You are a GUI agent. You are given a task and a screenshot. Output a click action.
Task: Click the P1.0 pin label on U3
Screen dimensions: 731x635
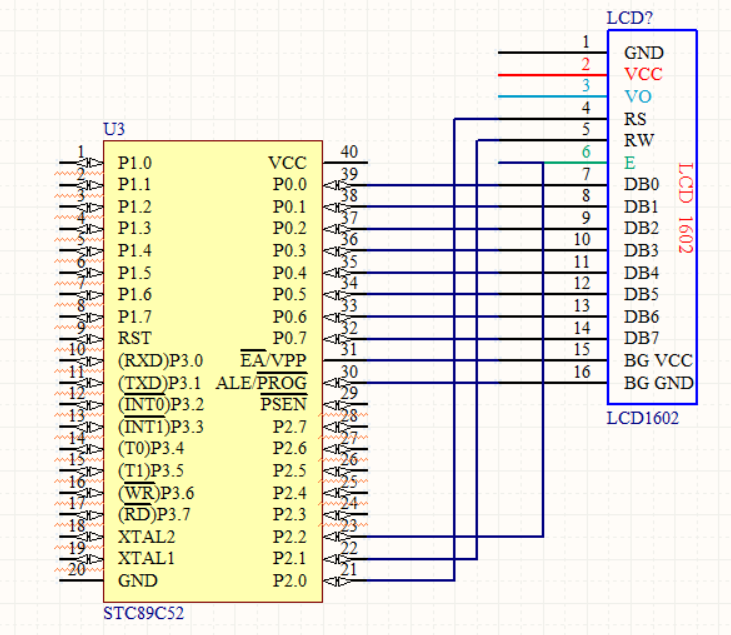click(x=134, y=163)
